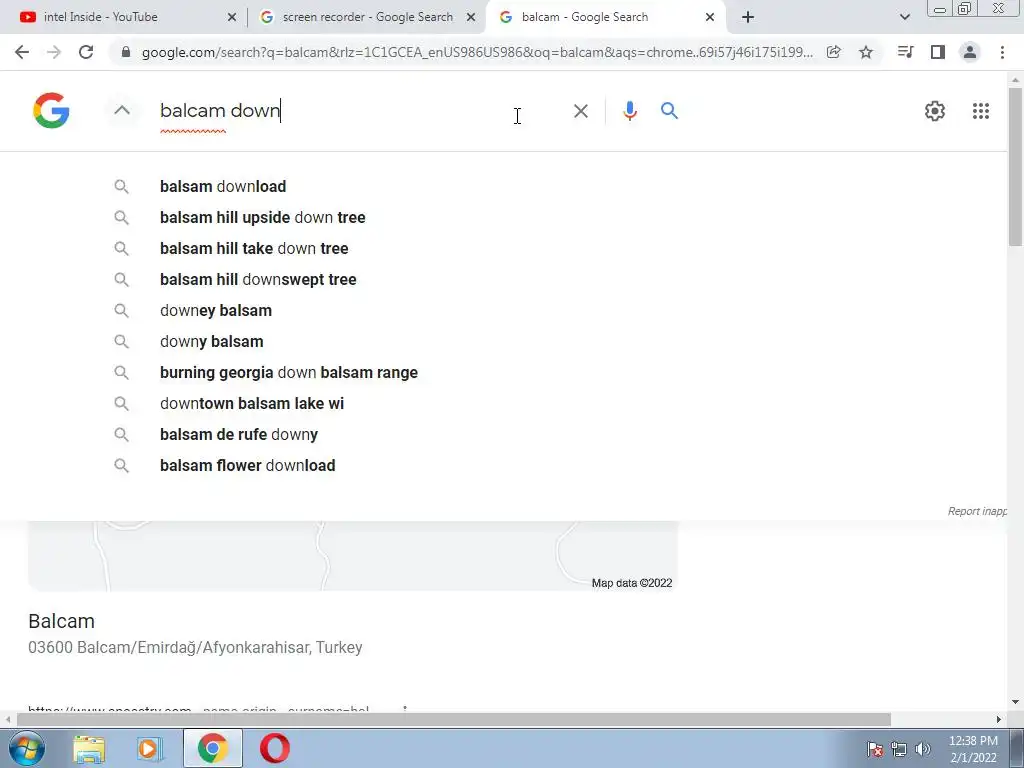Click the padlock site info icon
The width and height of the screenshot is (1024, 768).
126,52
